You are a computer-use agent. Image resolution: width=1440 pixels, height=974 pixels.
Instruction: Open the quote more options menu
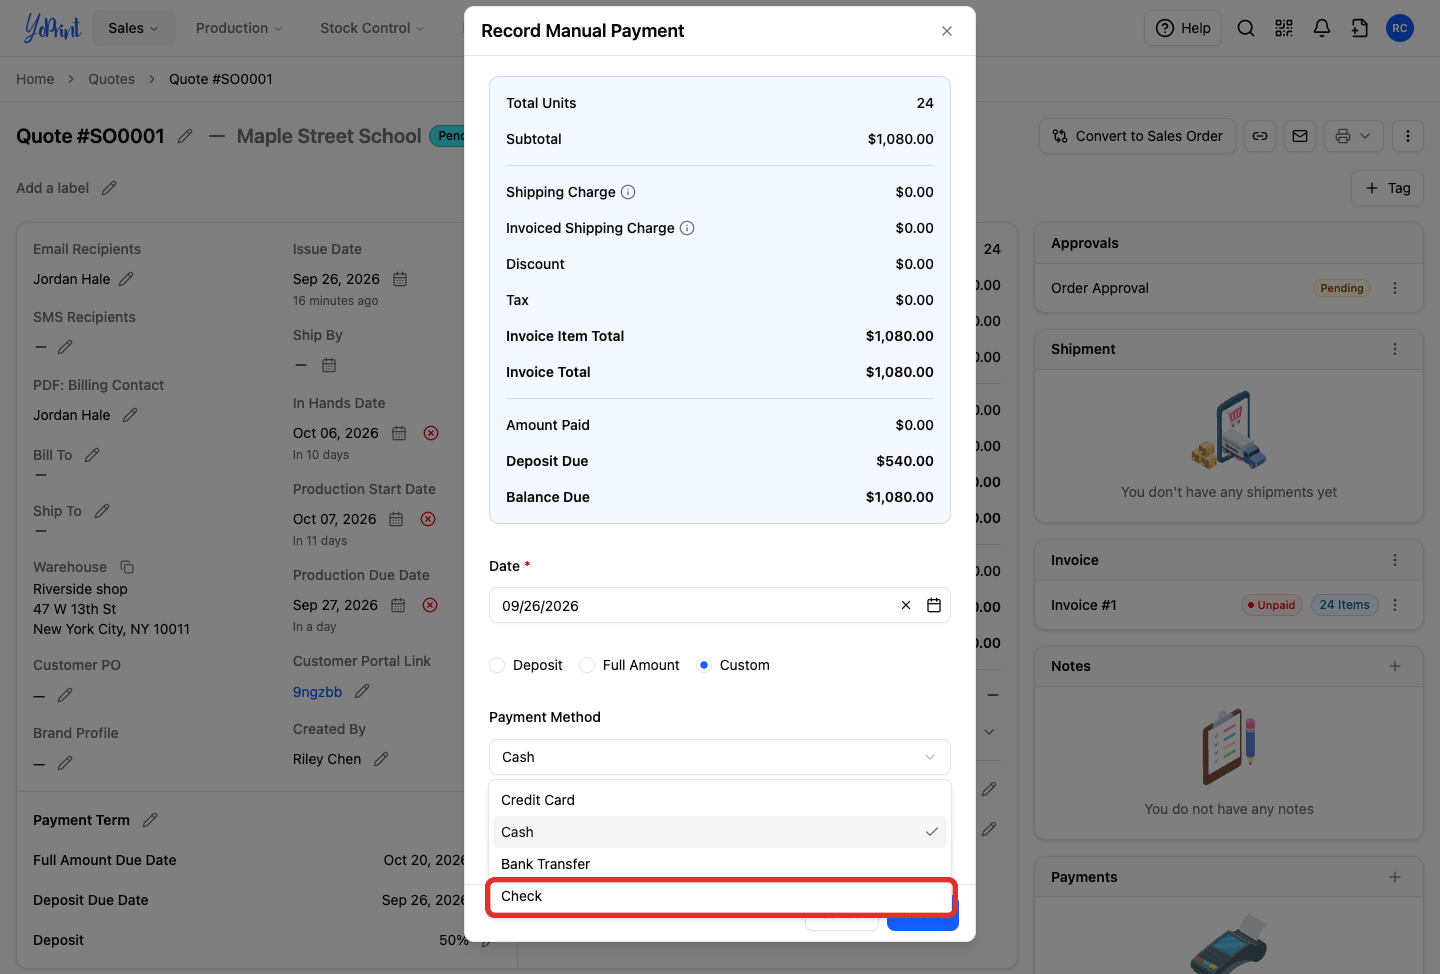tap(1408, 136)
